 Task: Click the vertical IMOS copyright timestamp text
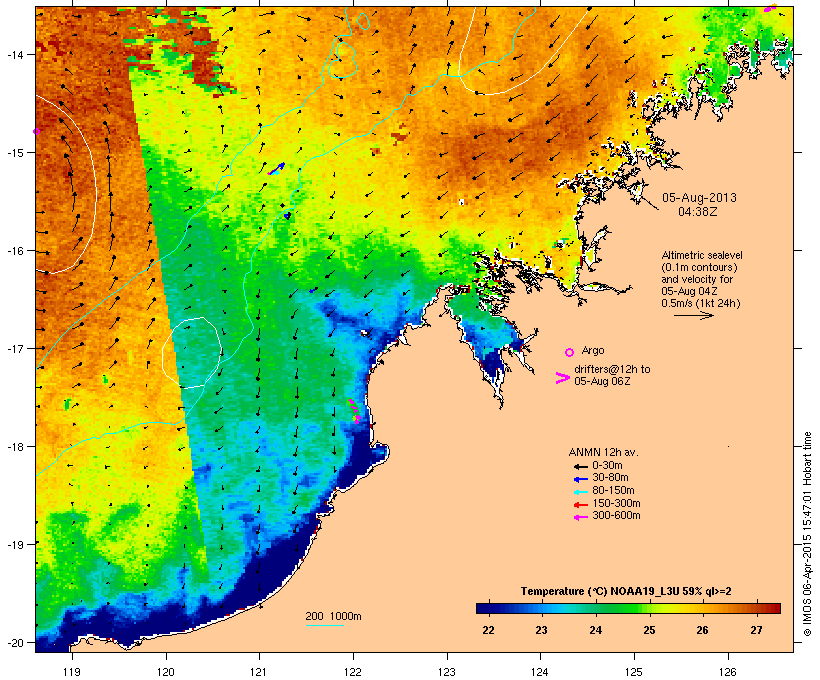[807, 534]
